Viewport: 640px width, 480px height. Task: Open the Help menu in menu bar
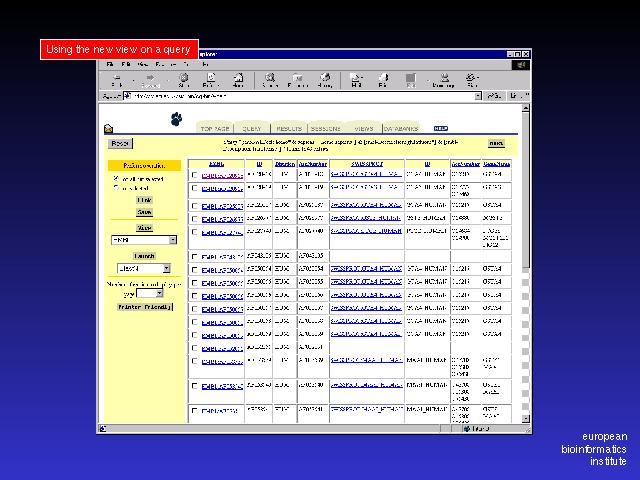coord(205,64)
